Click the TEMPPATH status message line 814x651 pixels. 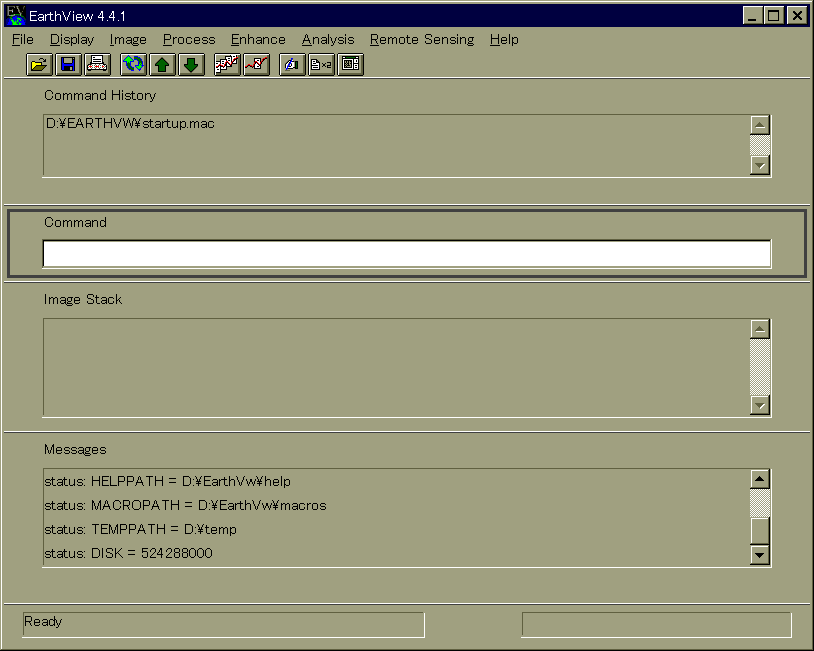click(x=140, y=529)
